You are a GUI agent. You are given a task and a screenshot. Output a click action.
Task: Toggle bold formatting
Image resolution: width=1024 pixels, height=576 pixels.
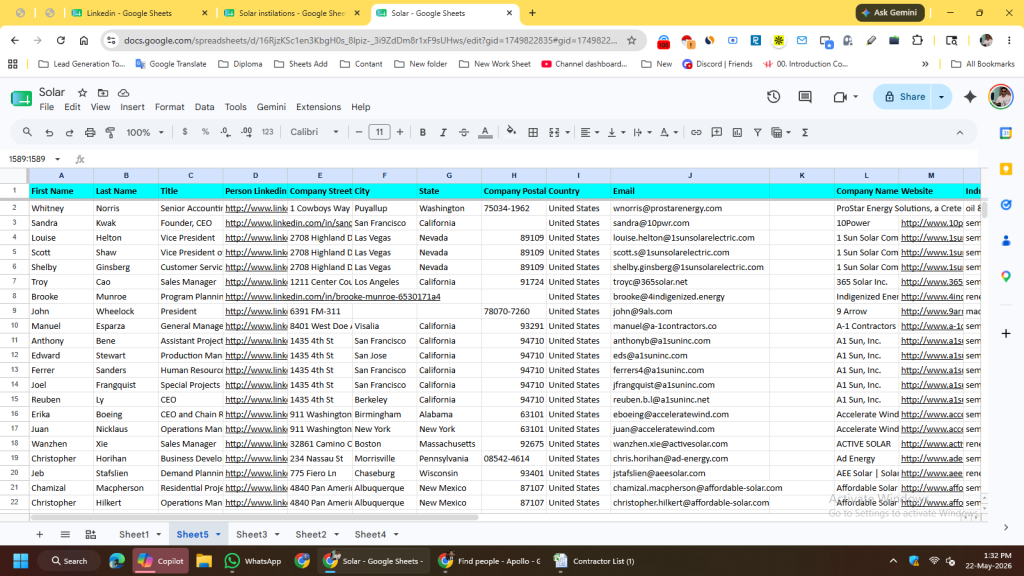click(423, 133)
